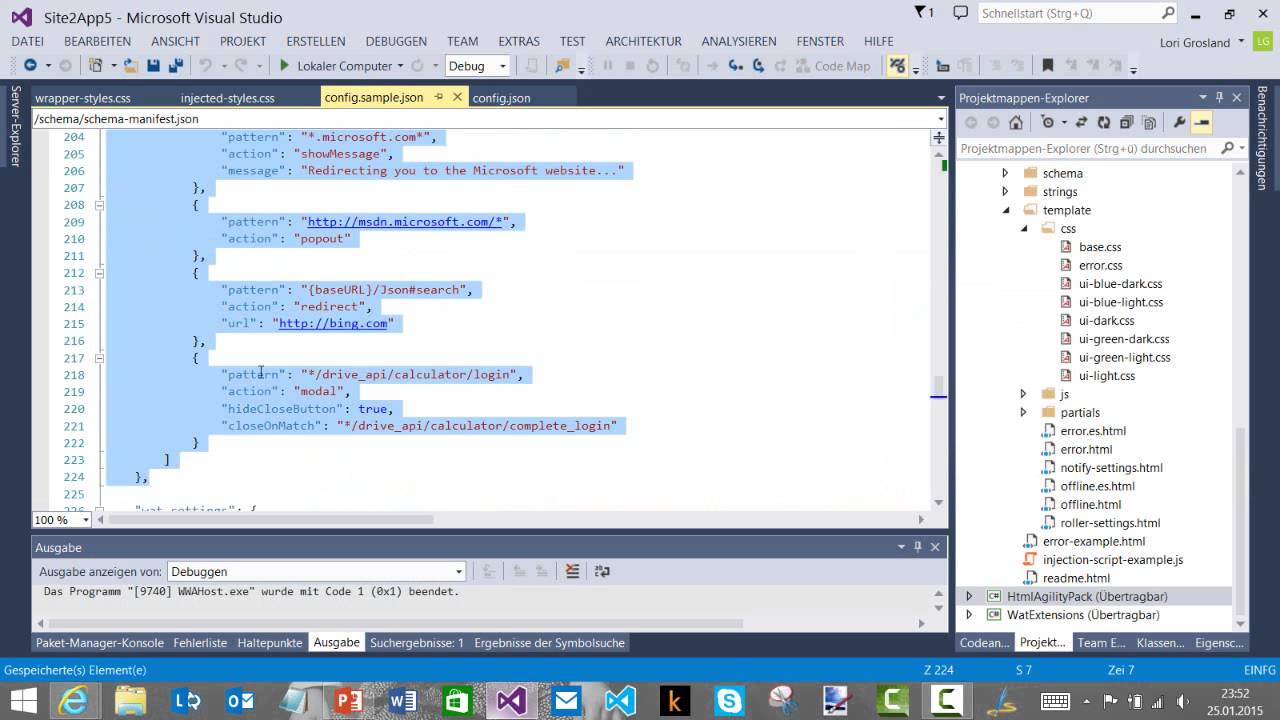The image size is (1280, 720).
Task: Click Sync with Active Document icon
Action: tap(1081, 123)
